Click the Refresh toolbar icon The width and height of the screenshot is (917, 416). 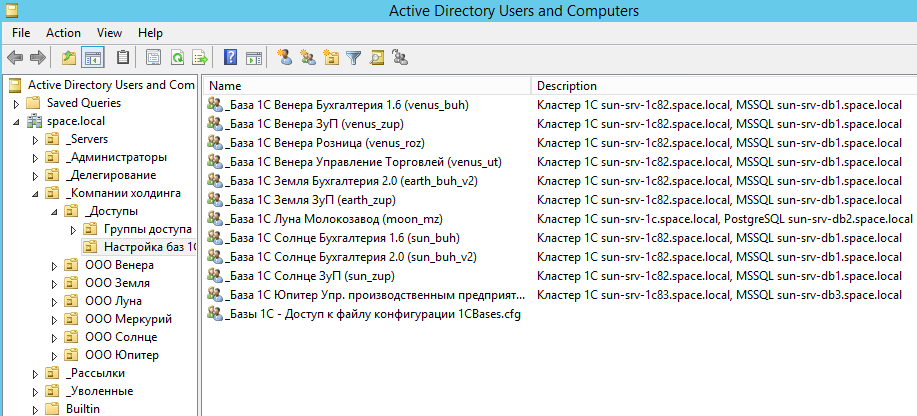click(x=177, y=58)
